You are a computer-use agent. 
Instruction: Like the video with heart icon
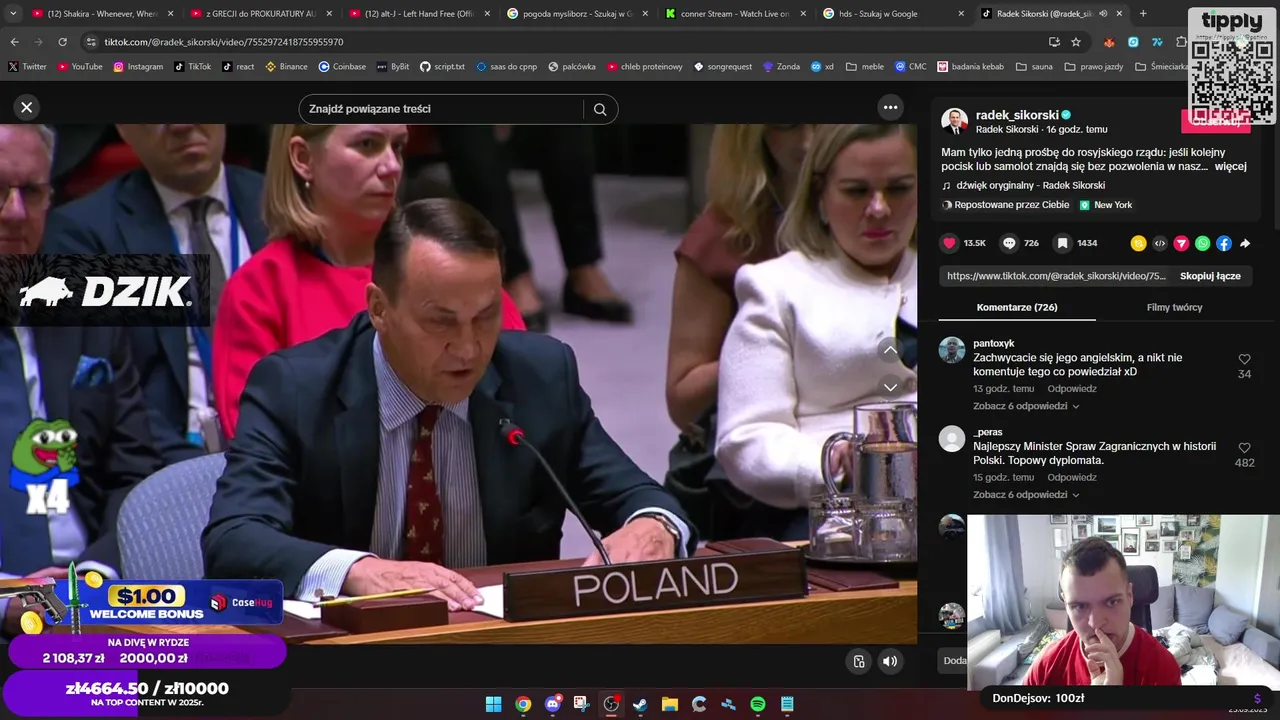[x=949, y=243]
